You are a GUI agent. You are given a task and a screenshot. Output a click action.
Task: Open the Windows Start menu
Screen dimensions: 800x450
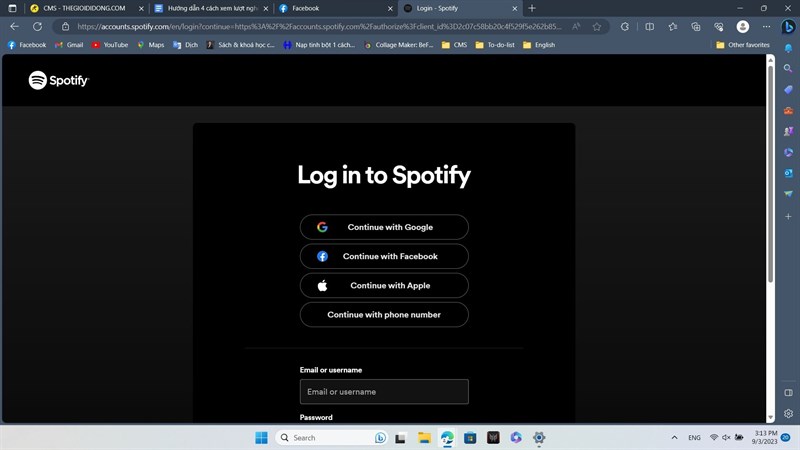point(261,438)
